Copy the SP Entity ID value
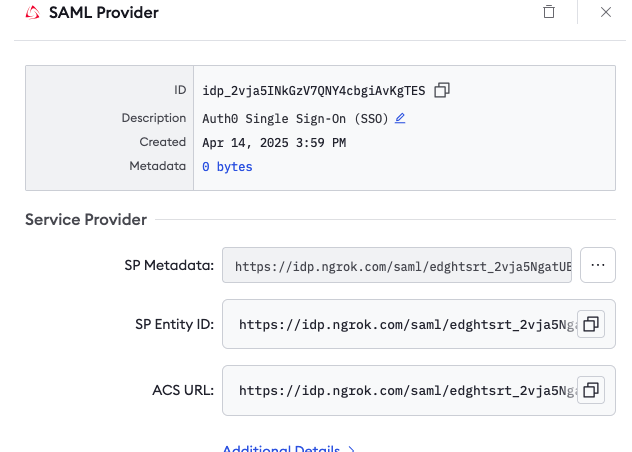The height and width of the screenshot is (452, 632). pyautogui.click(x=591, y=324)
